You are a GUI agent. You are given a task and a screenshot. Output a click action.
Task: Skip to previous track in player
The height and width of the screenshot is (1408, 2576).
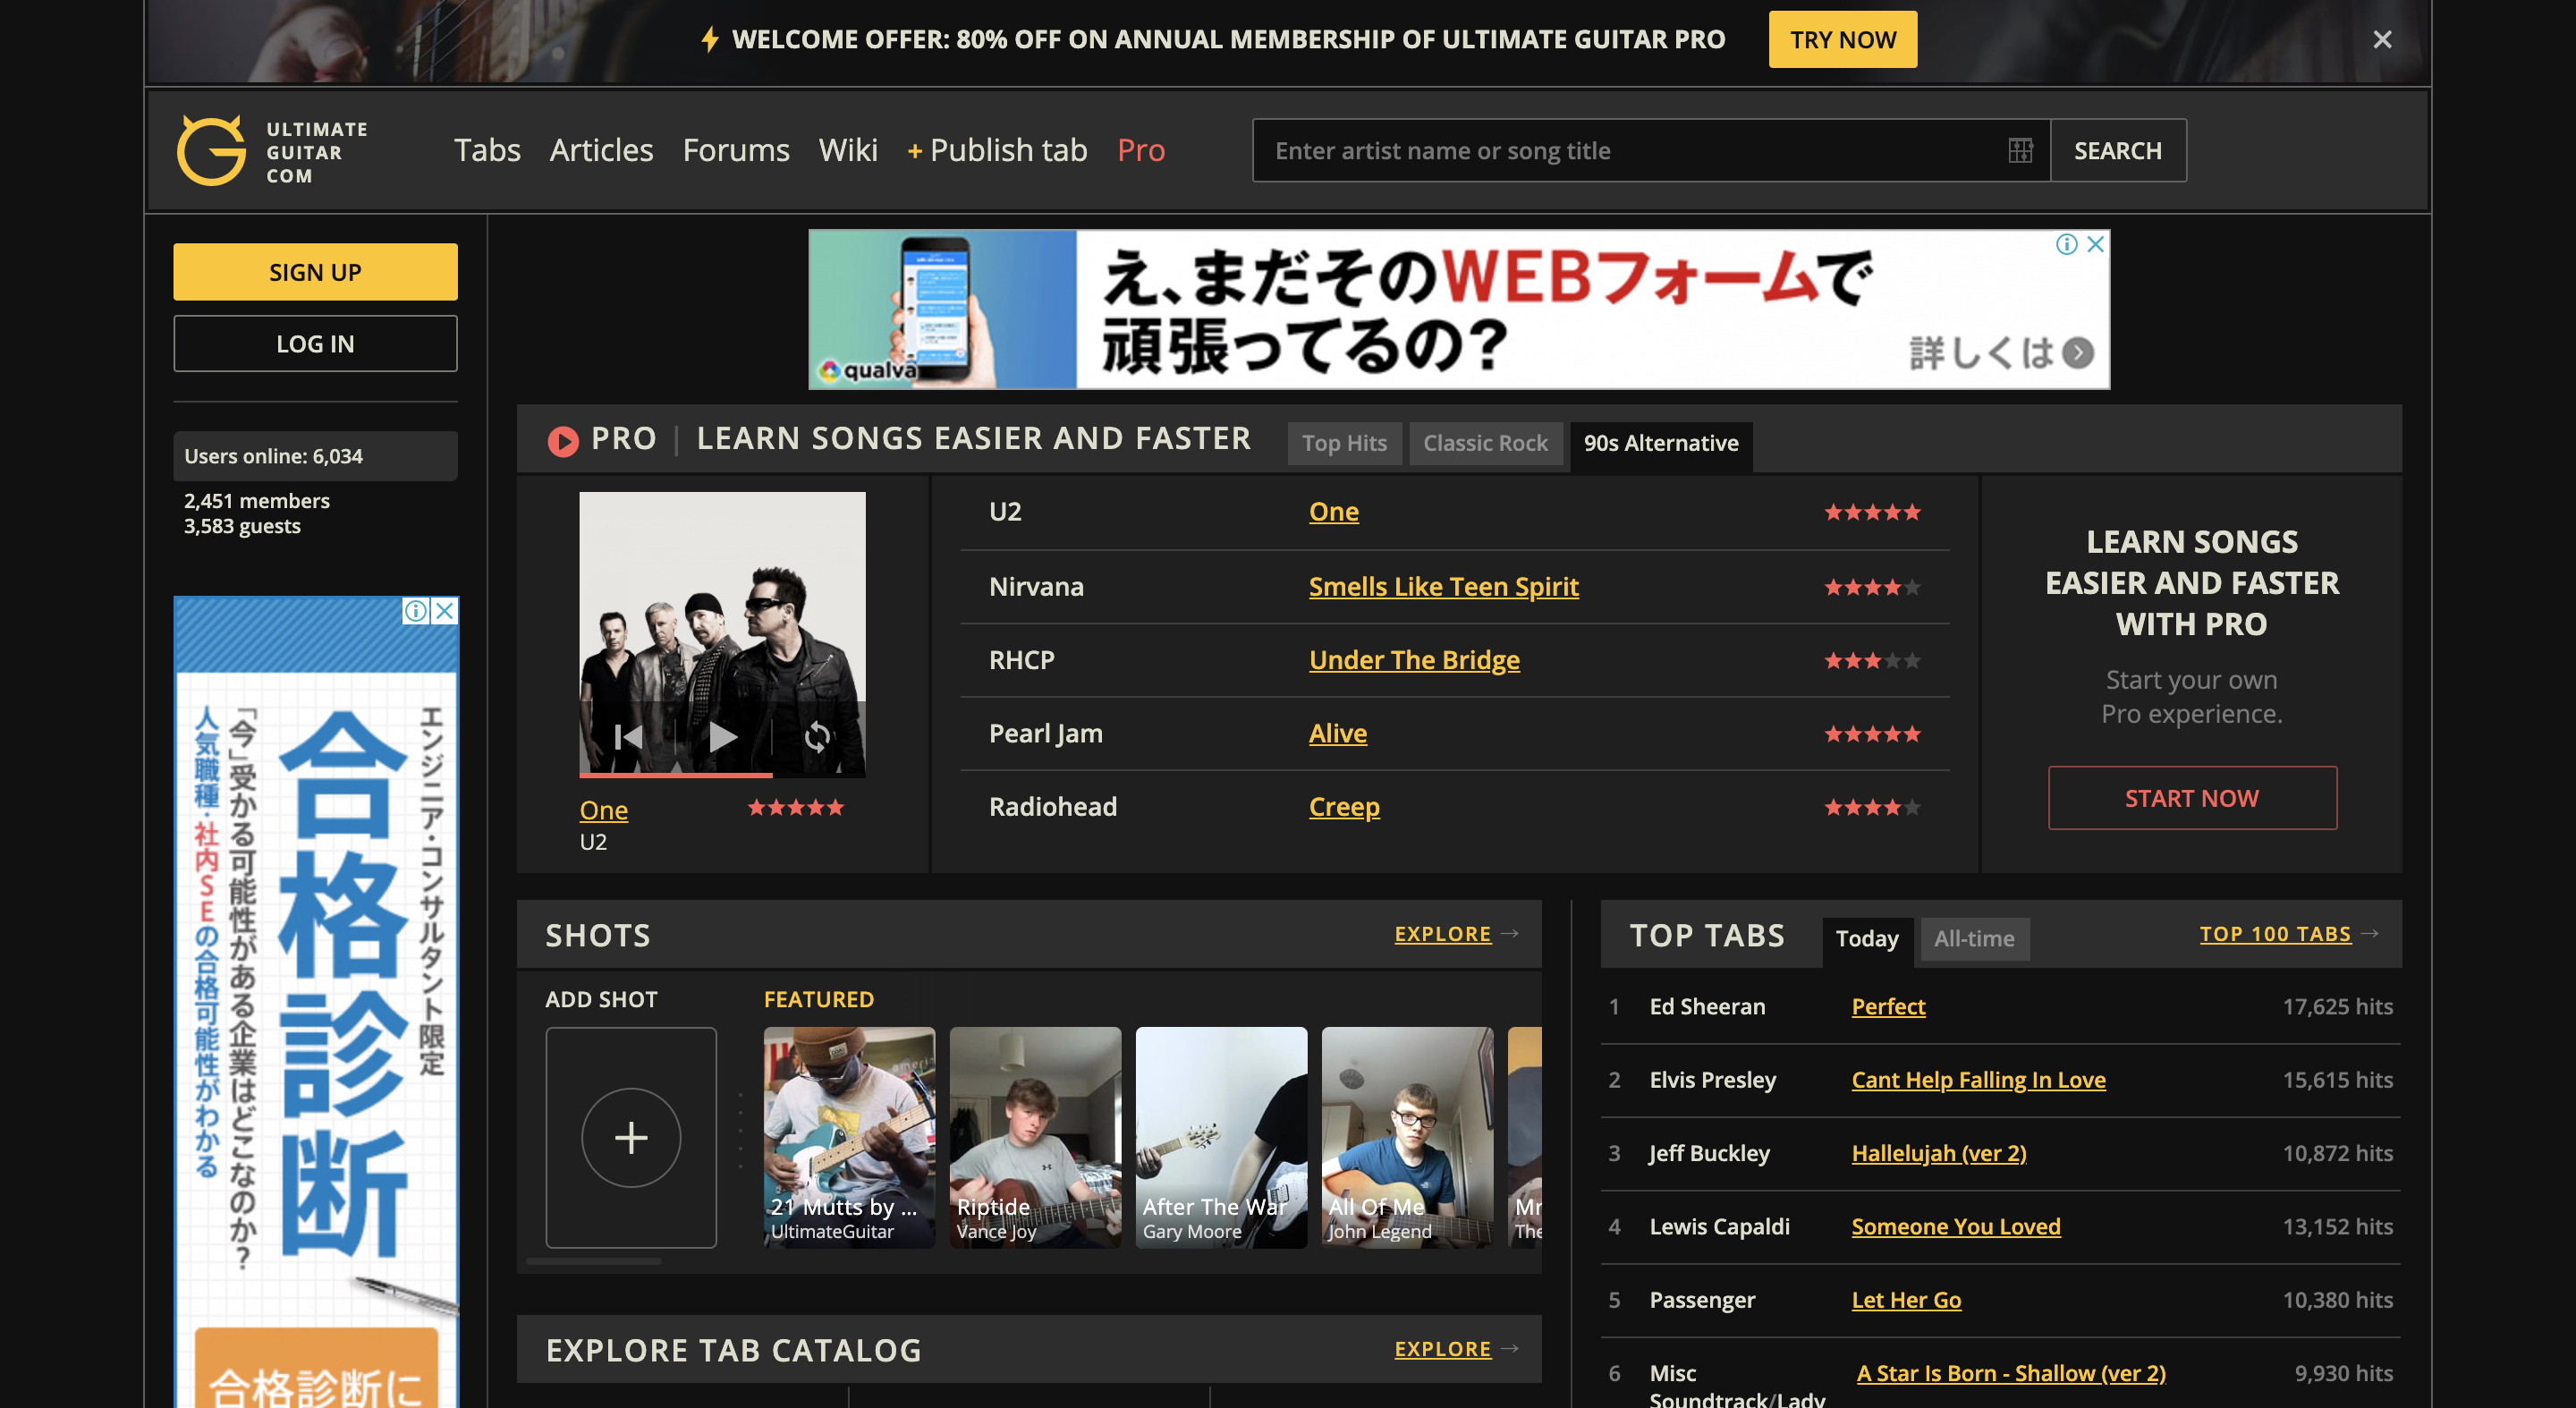pos(628,737)
